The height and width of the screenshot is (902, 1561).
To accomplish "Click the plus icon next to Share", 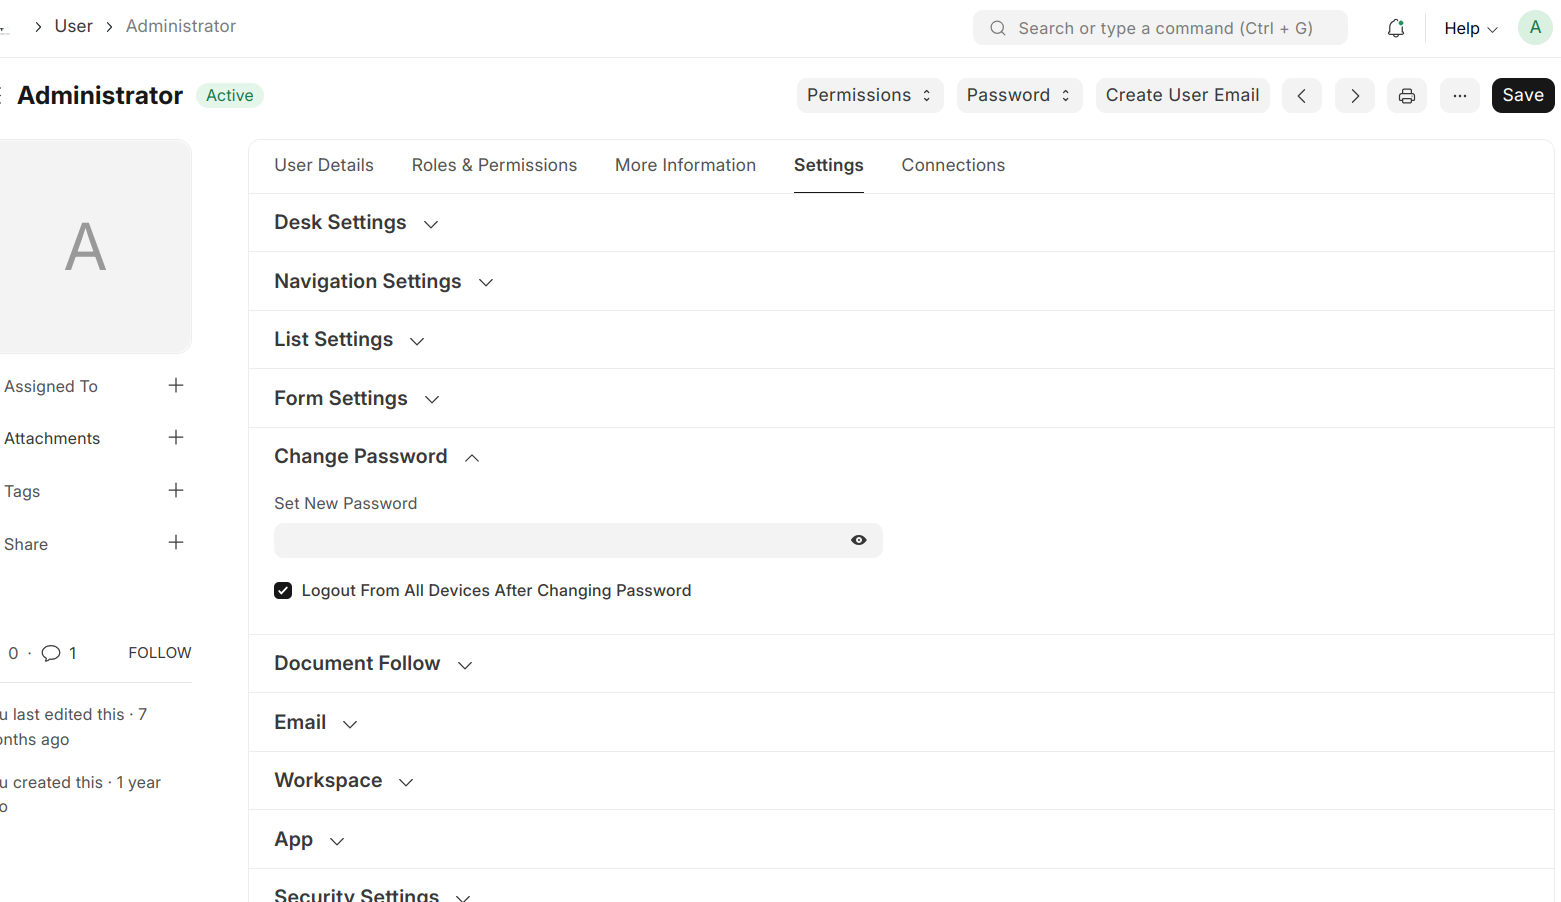I will point(176,543).
